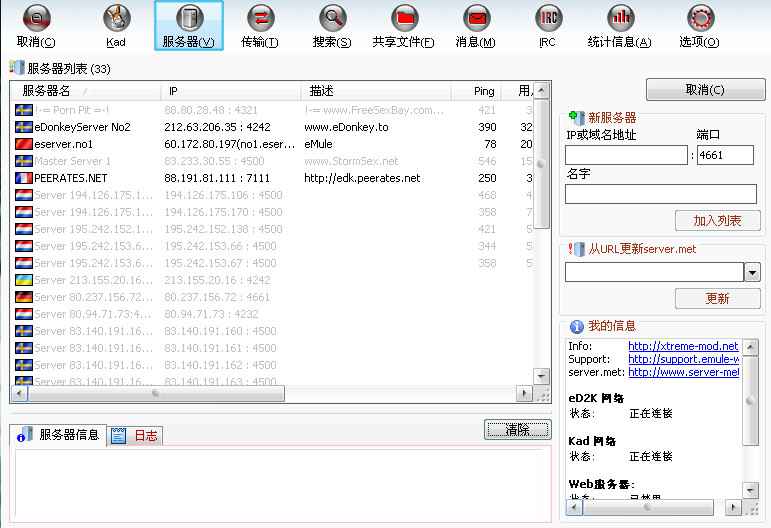Click server list scroll down arrow
Viewport: 771px width, 528px height.
point(541,377)
